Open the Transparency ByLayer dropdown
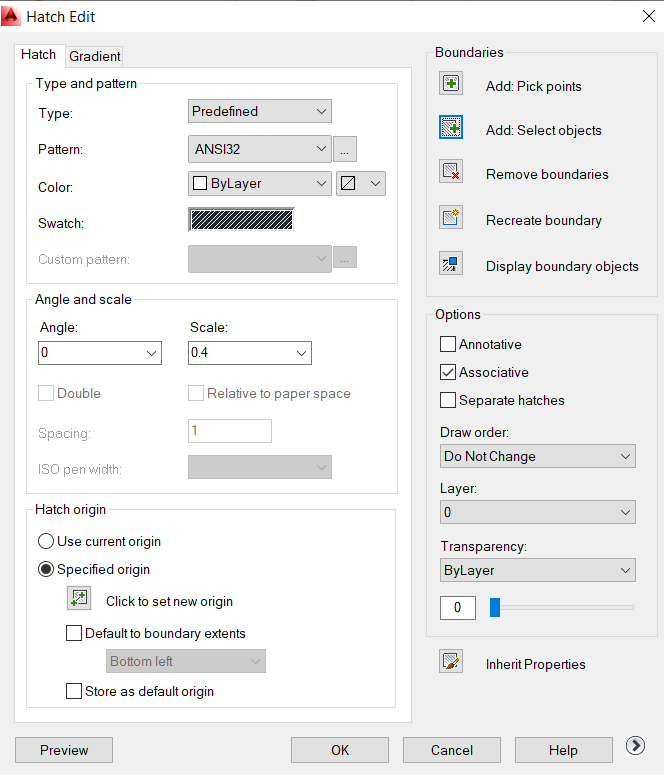This screenshot has width=664, height=775. (x=538, y=571)
